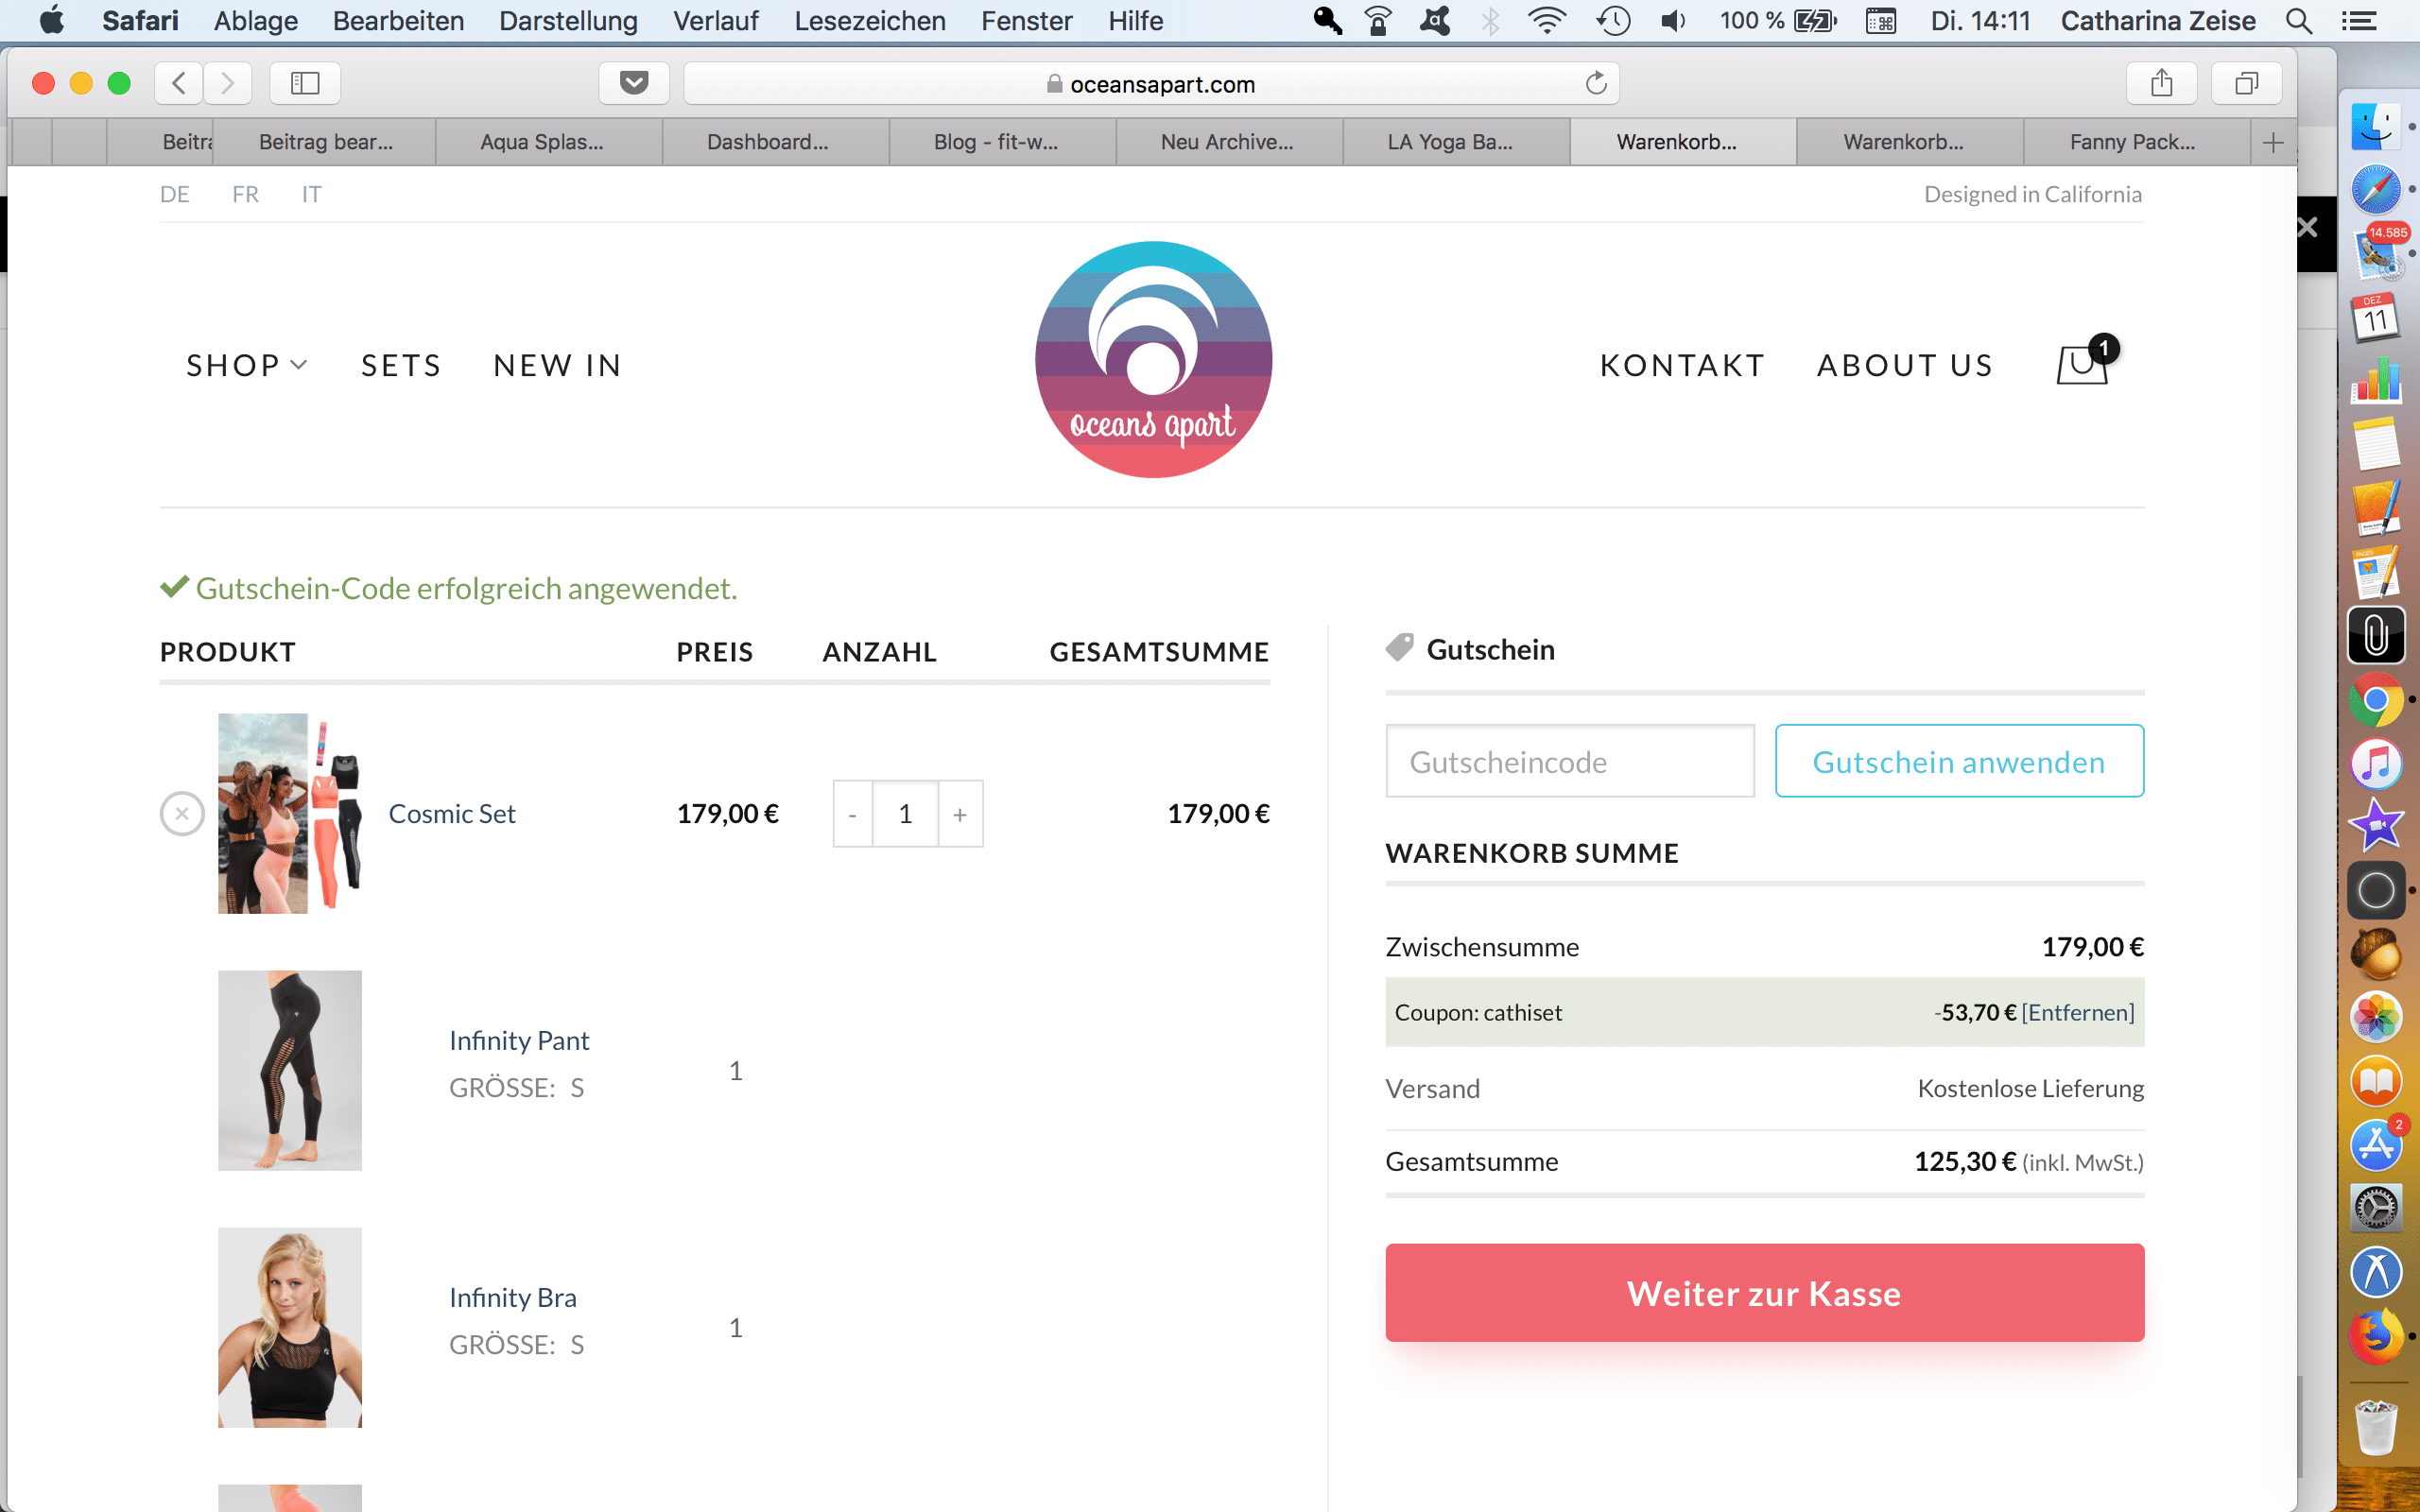
Task: Add a new Safari tab
Action: click(x=2273, y=142)
